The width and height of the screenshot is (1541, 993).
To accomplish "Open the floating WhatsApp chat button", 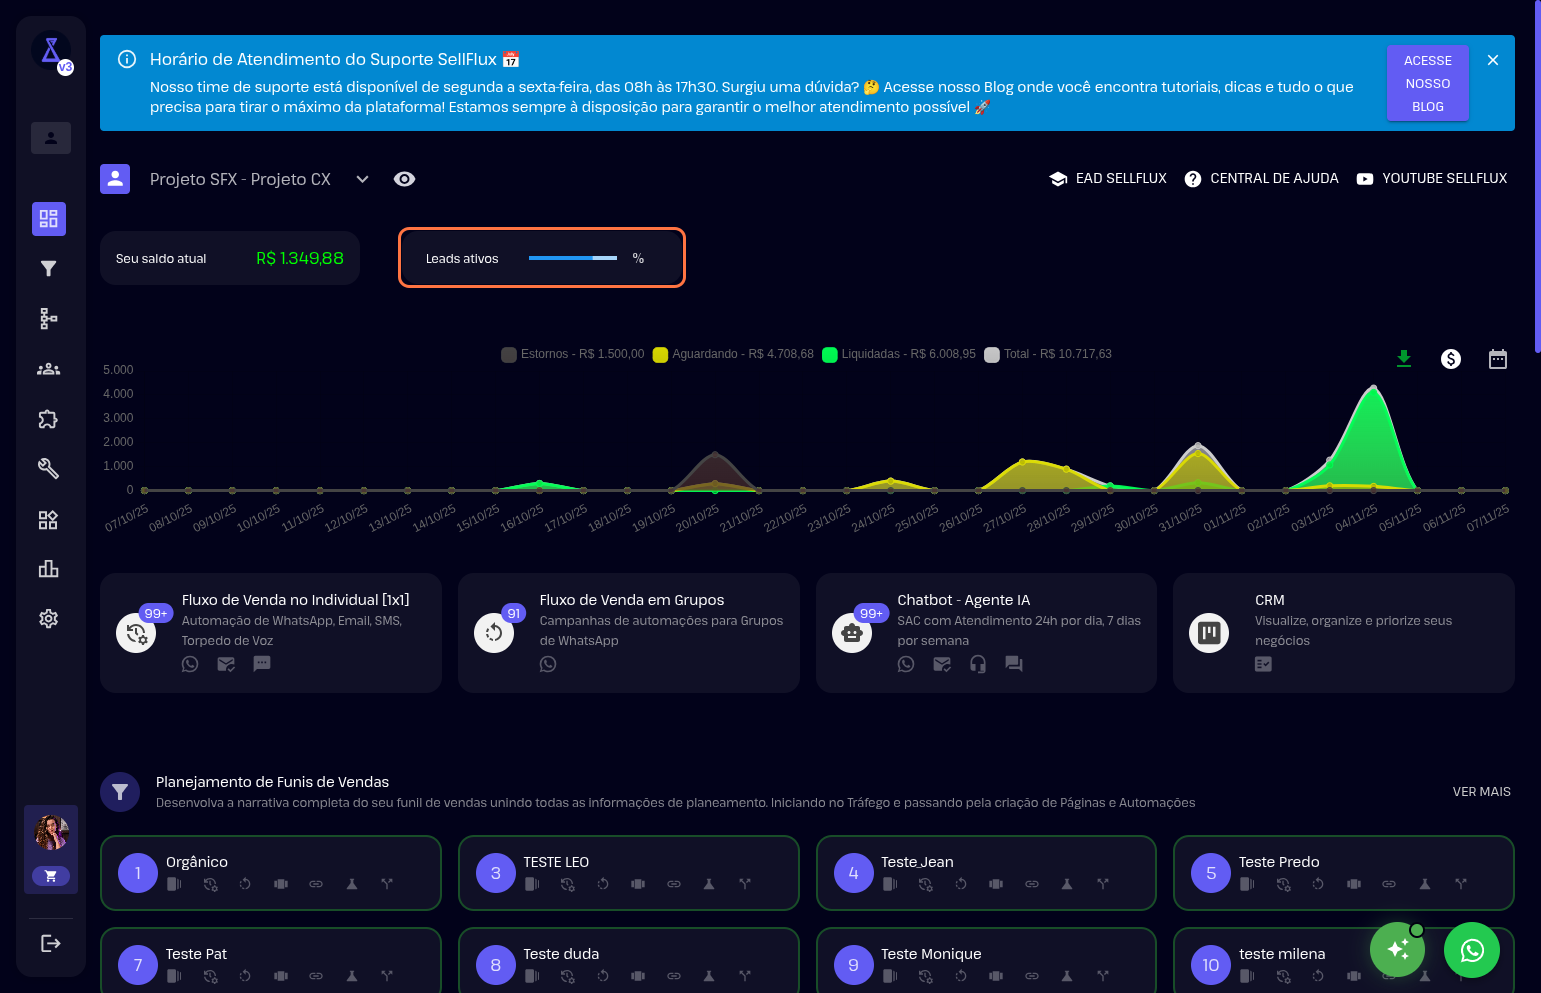I will [x=1471, y=950].
